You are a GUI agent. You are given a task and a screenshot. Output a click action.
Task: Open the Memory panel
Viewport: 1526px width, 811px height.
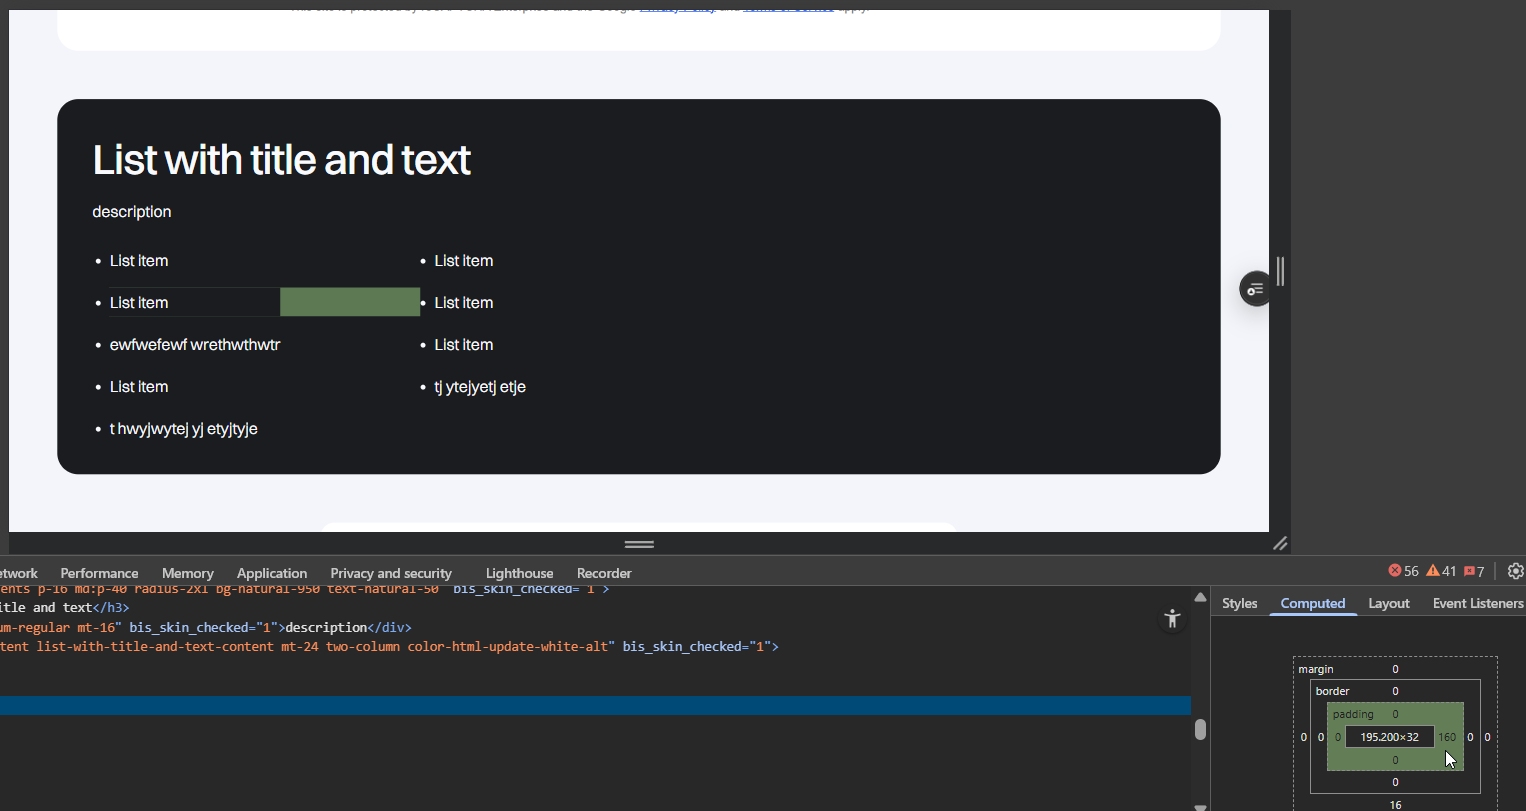click(188, 573)
